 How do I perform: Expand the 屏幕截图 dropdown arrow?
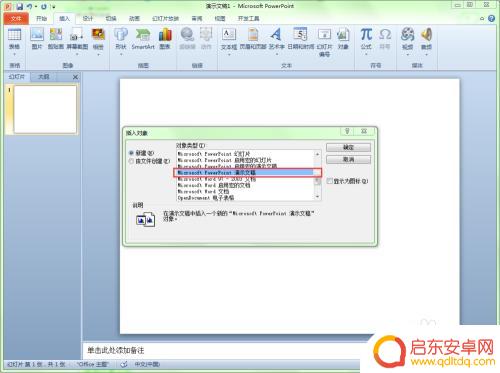pyautogui.click(x=77, y=54)
